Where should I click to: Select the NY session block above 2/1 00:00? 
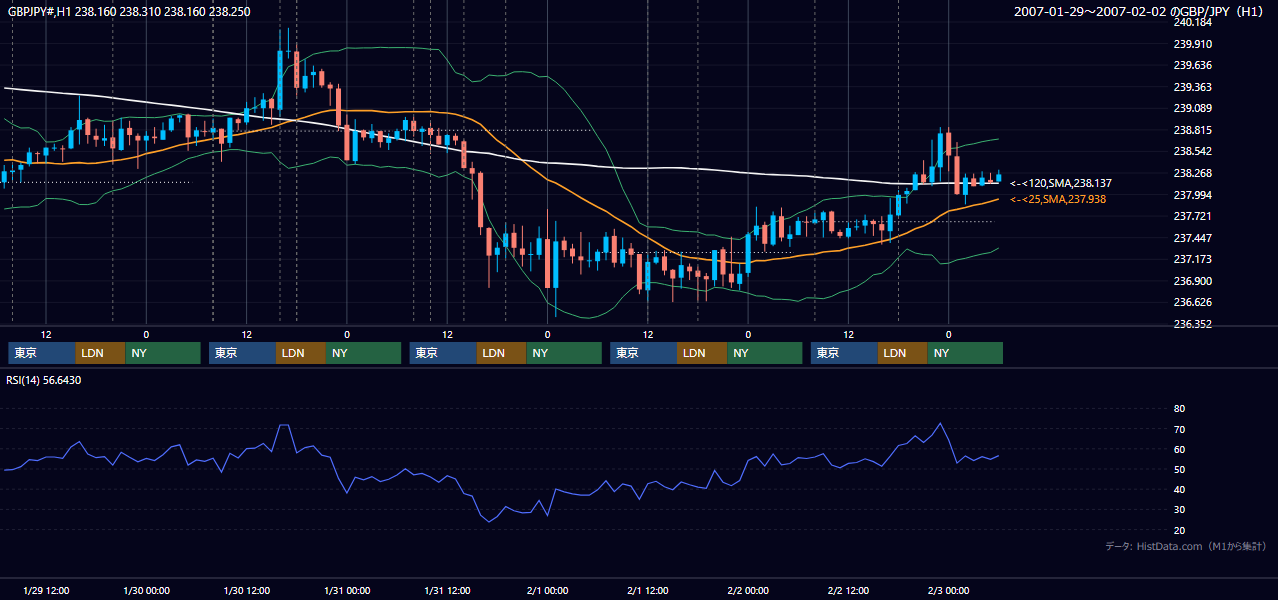pos(564,353)
